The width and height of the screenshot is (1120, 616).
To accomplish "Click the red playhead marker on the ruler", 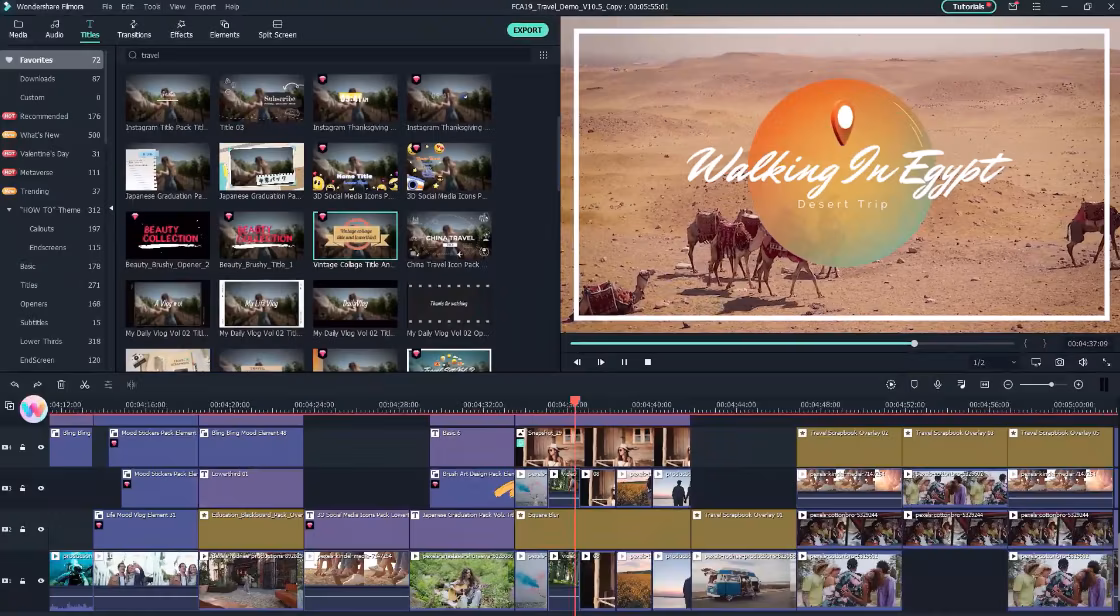I will pos(575,402).
